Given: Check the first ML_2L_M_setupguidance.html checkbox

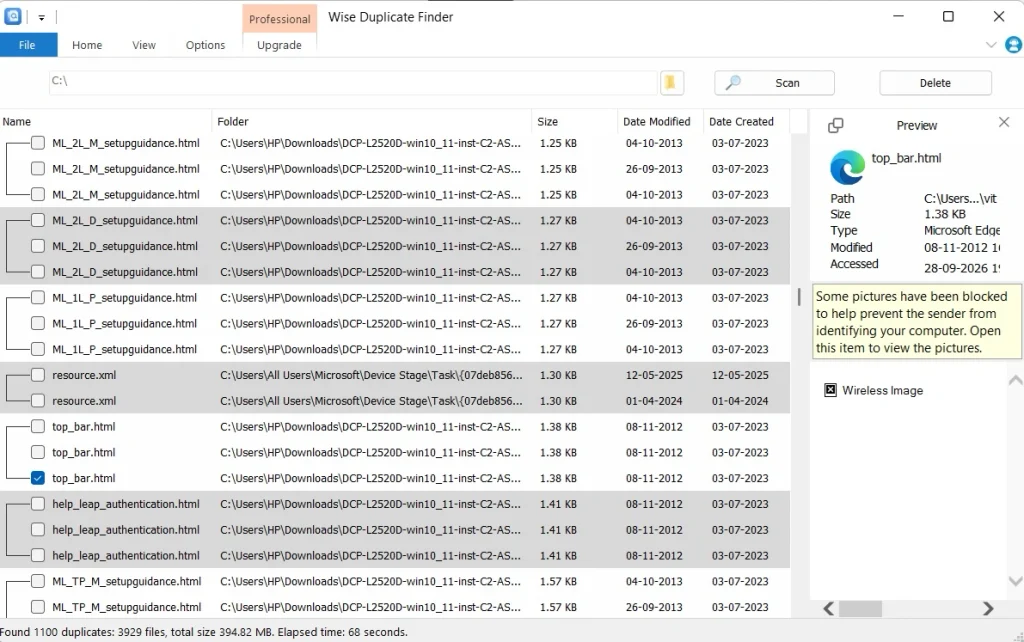Looking at the screenshot, I should pyautogui.click(x=38, y=143).
